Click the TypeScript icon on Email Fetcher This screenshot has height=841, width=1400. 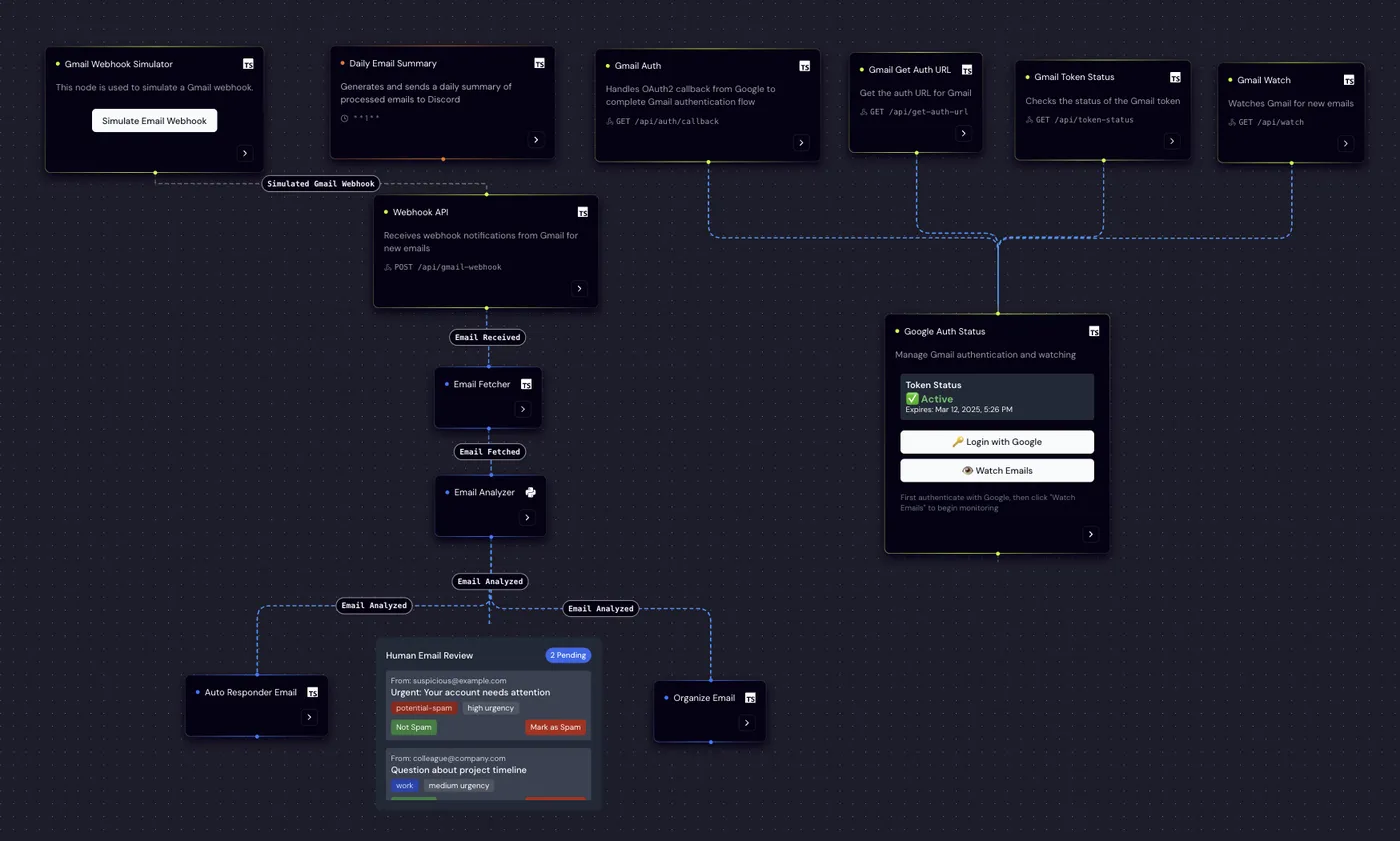[526, 384]
